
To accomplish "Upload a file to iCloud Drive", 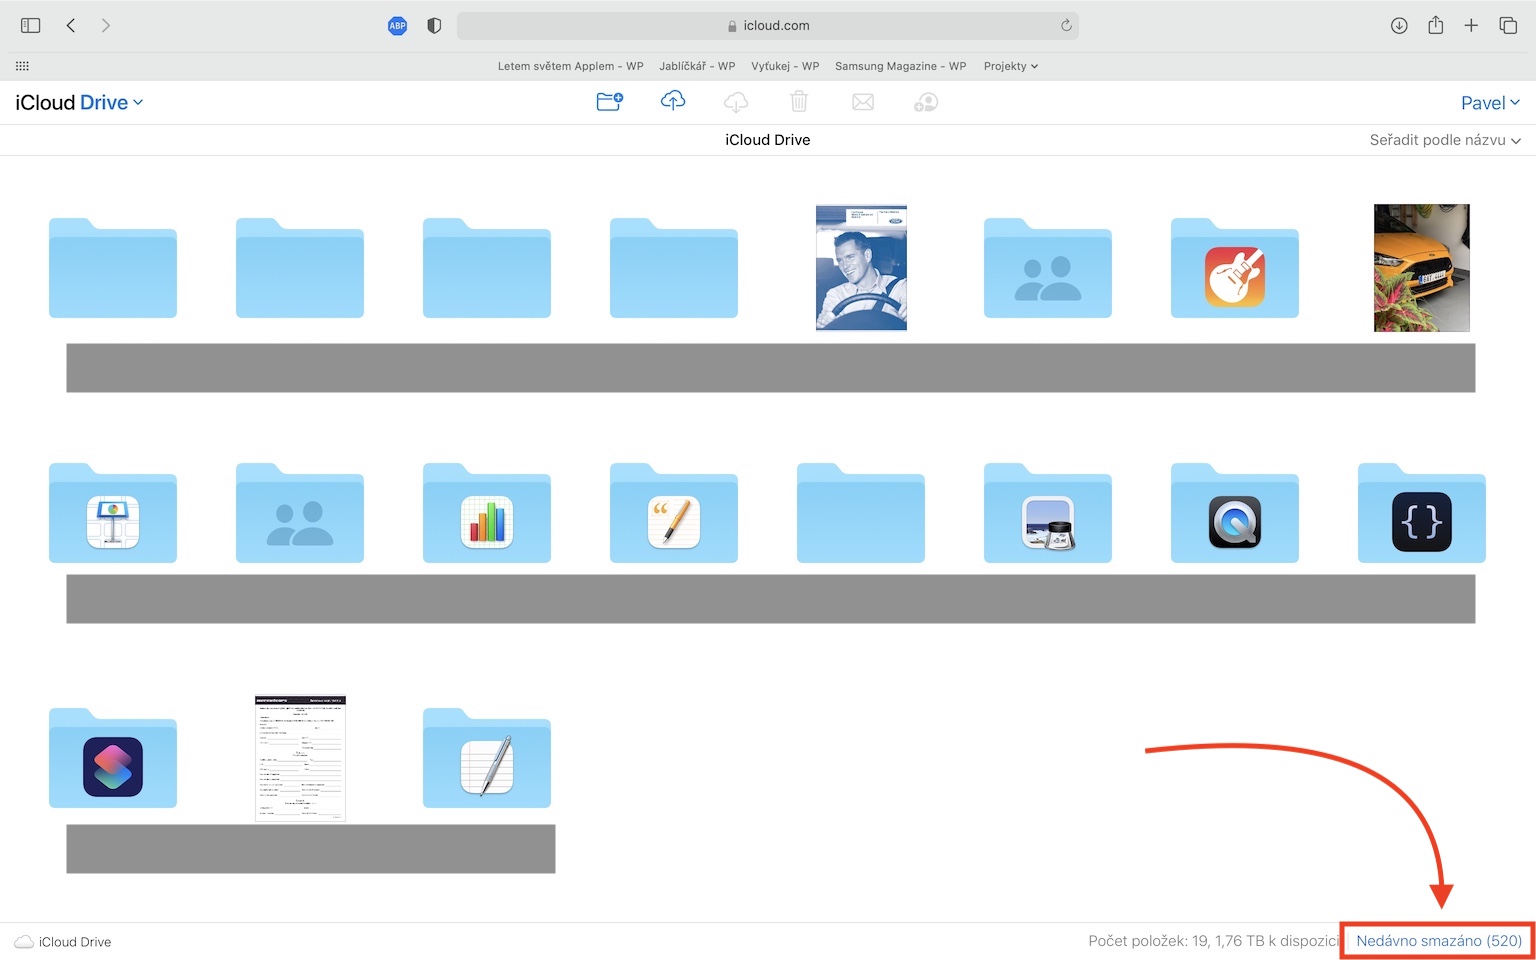I will [x=673, y=101].
